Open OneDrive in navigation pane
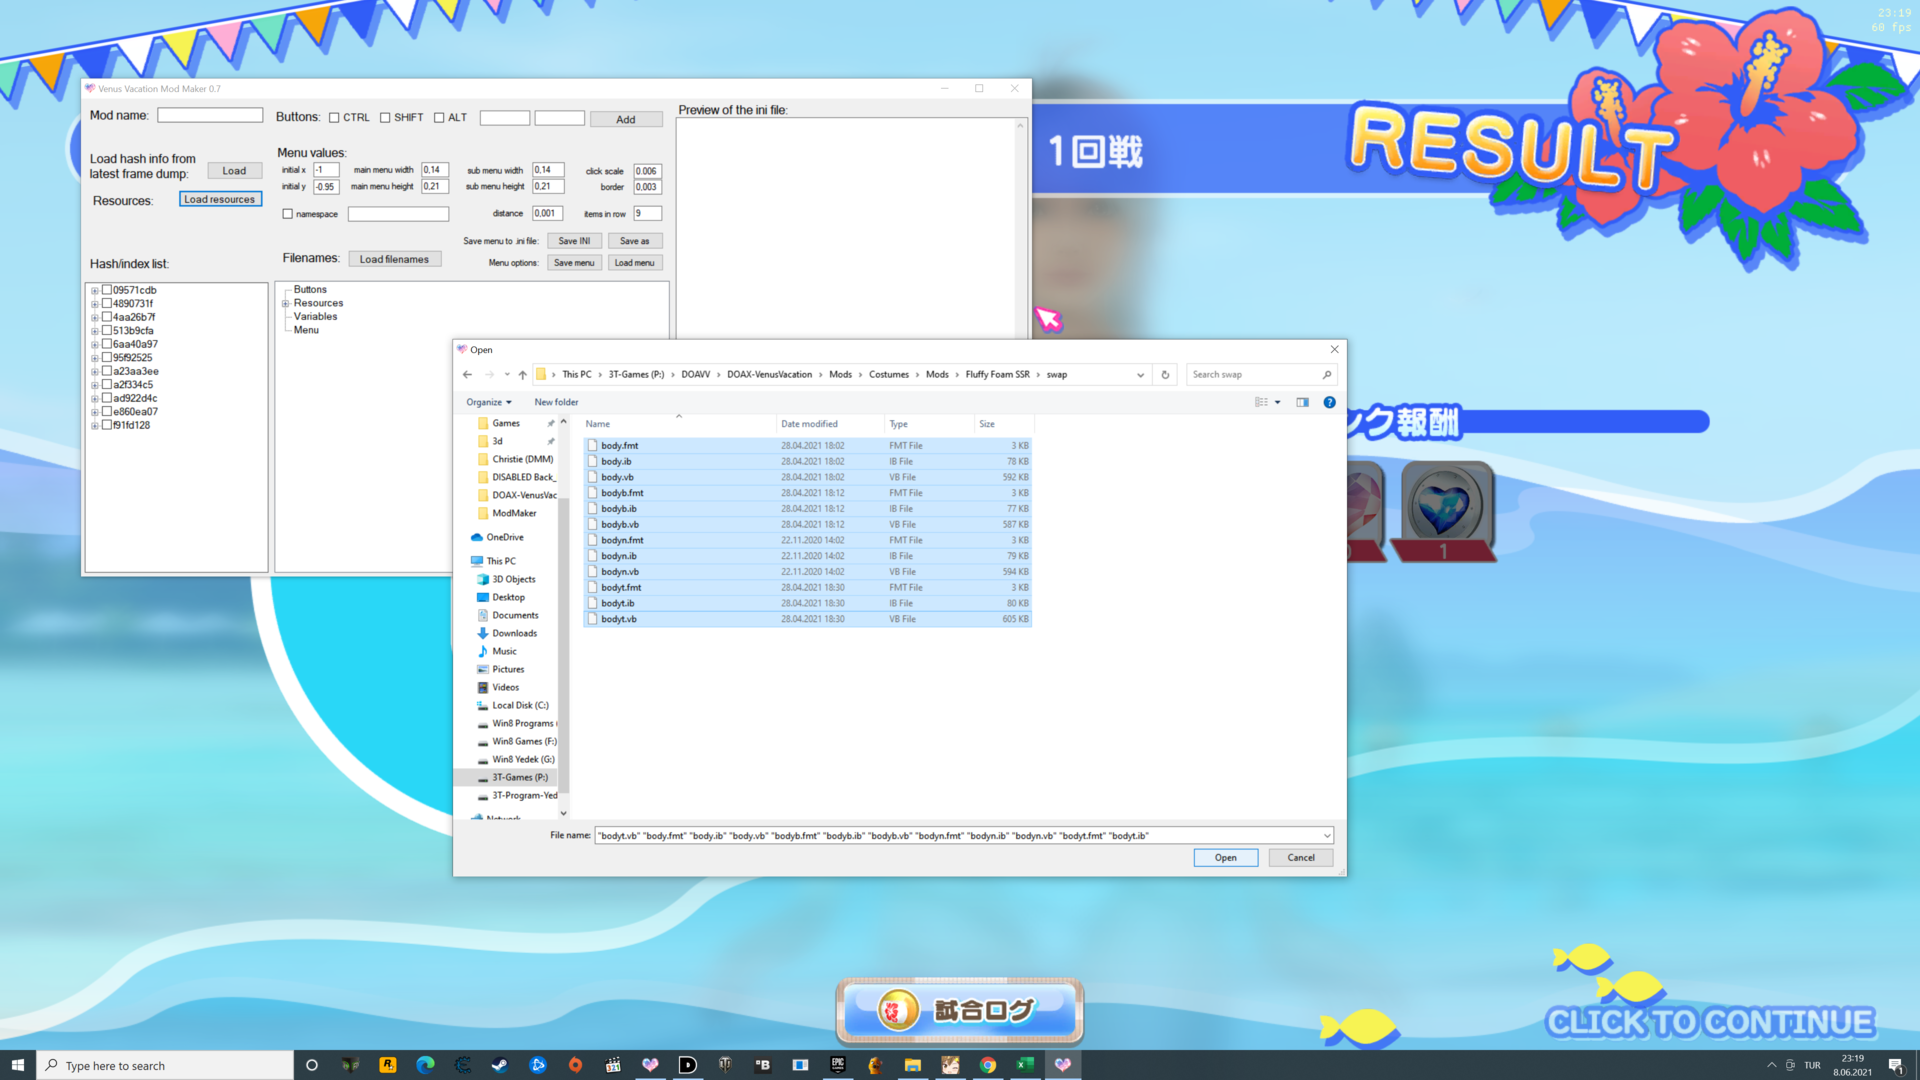This screenshot has height=1080, width=1920. point(497,537)
